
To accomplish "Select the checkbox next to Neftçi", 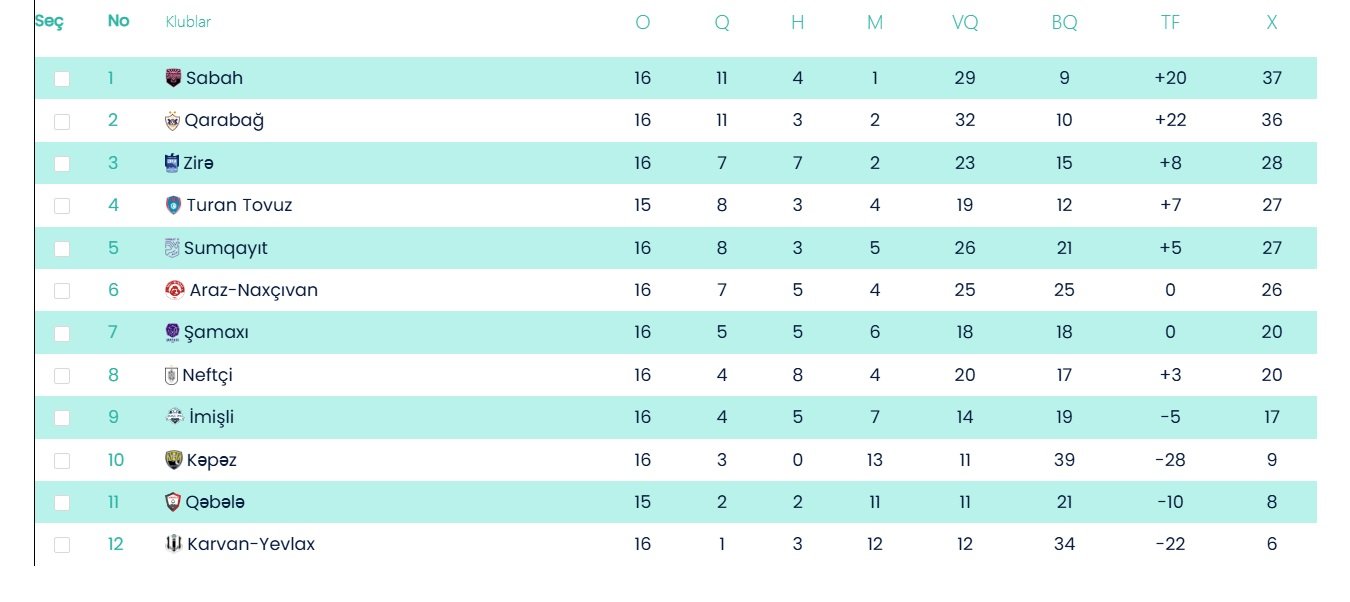I will [x=62, y=376].
